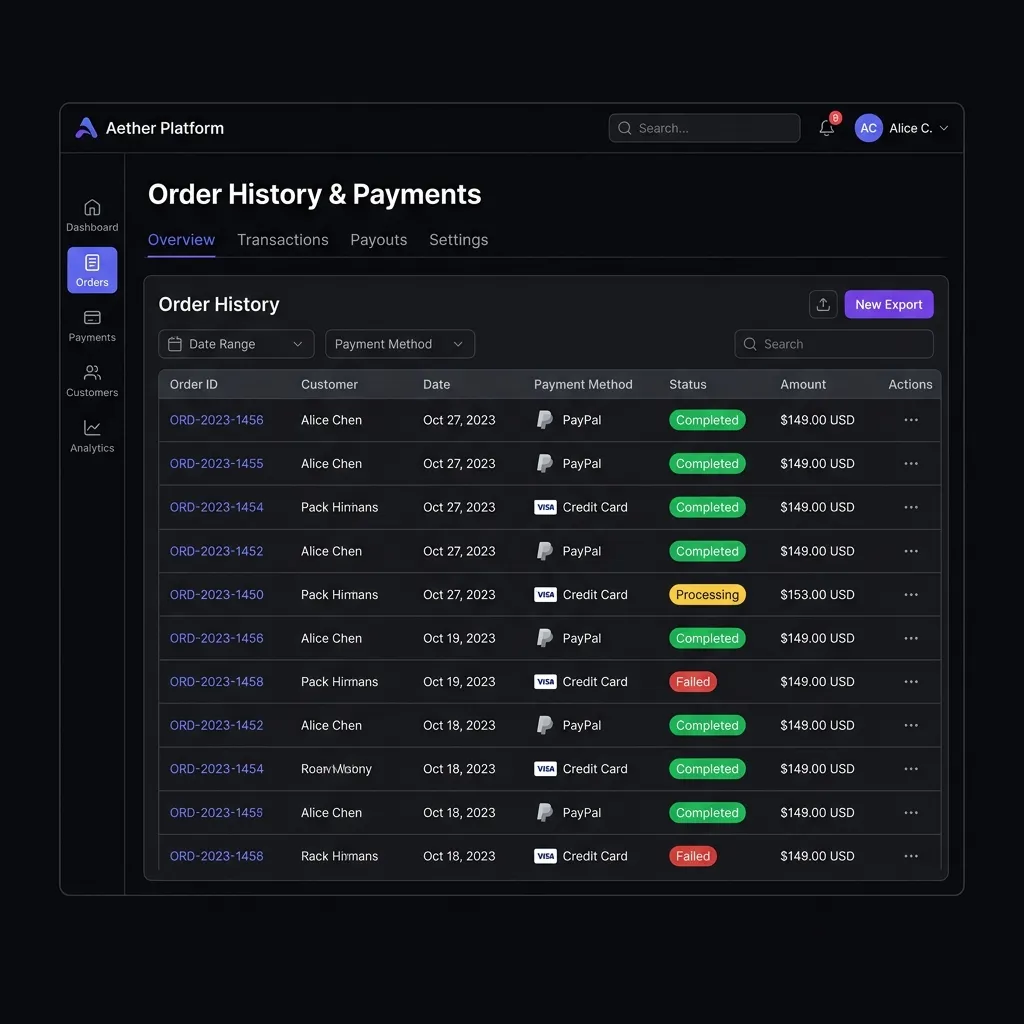Open the Dashboard home icon in sidebar
Screen dimensions: 1024x1024
pos(92,208)
